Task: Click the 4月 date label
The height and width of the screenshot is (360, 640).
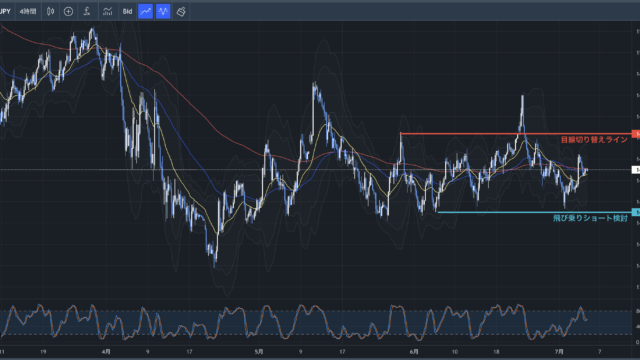Action: pos(106,351)
